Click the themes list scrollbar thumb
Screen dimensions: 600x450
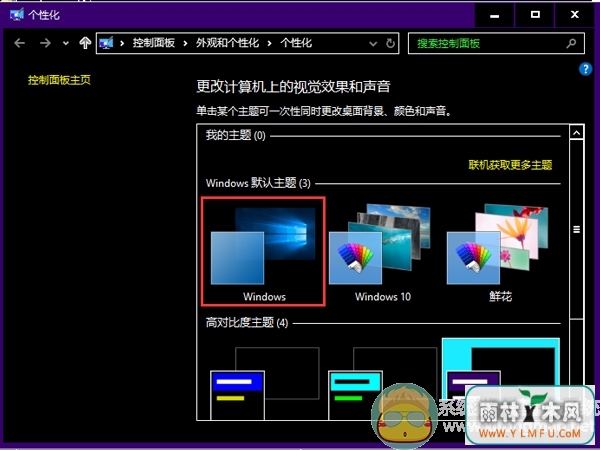(576, 229)
